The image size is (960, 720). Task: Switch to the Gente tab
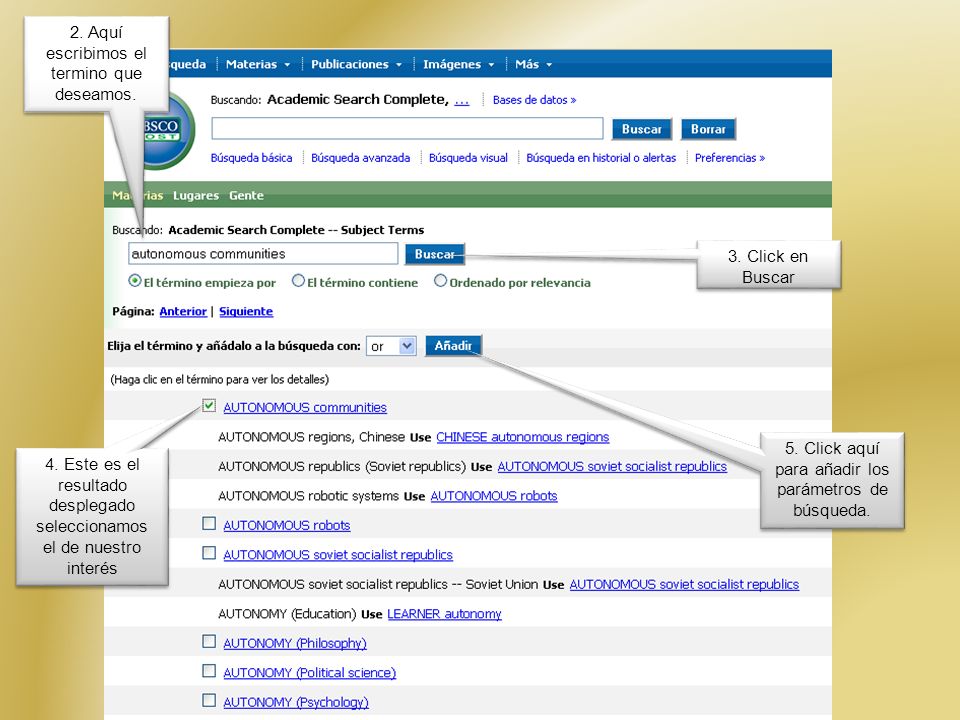click(246, 195)
